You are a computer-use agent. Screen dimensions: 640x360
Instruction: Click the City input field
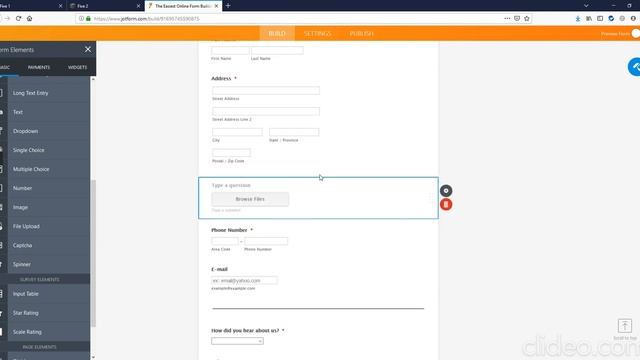click(237, 132)
